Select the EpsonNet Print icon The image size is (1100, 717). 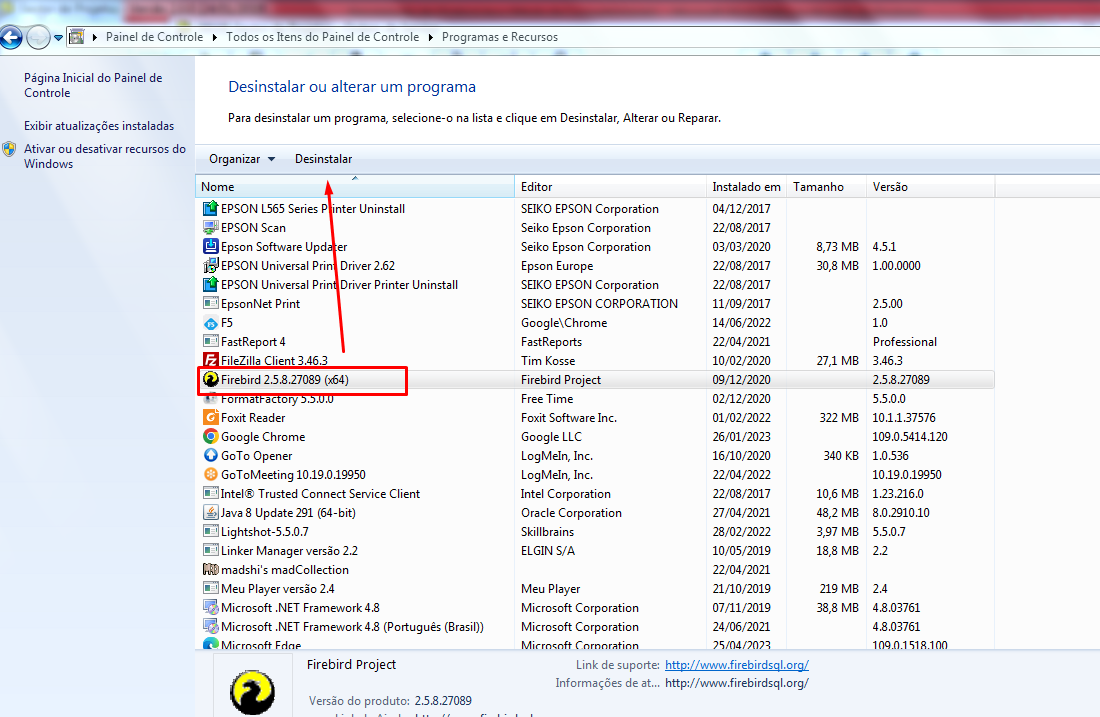pyautogui.click(x=210, y=303)
